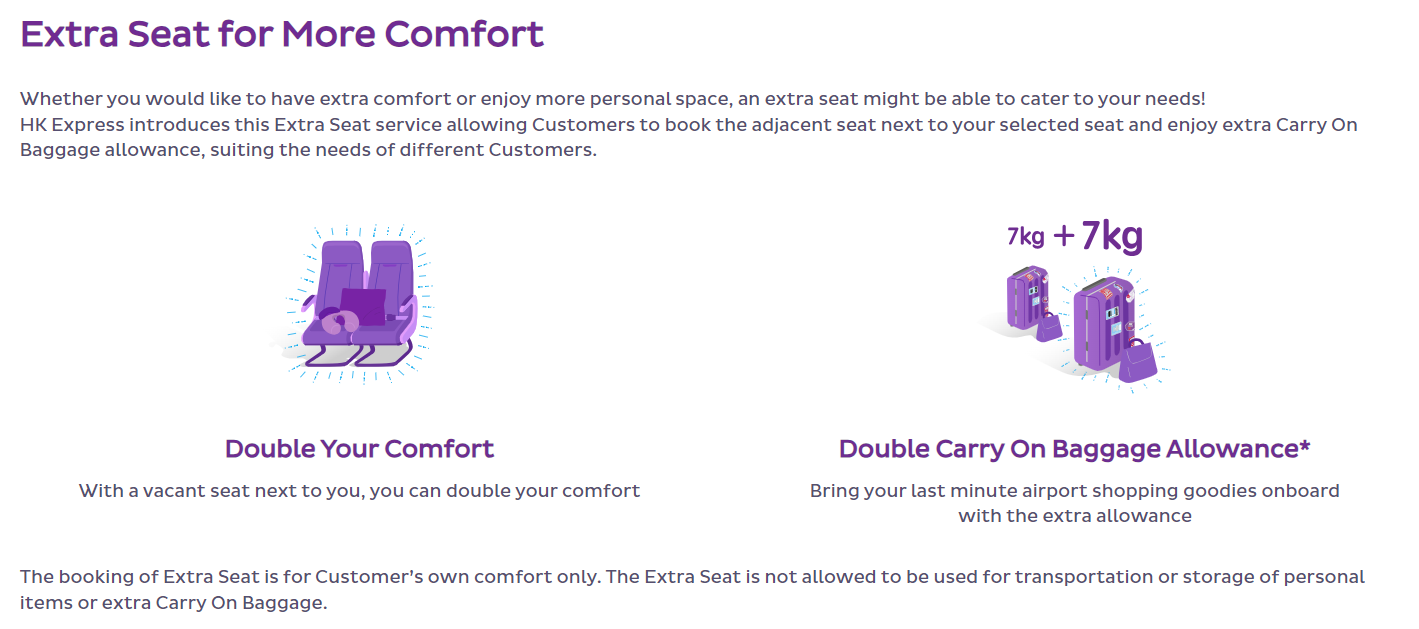Image resolution: width=1419 pixels, height=629 pixels.
Task: Click the large purple suitcase illustration
Action: tap(1098, 322)
